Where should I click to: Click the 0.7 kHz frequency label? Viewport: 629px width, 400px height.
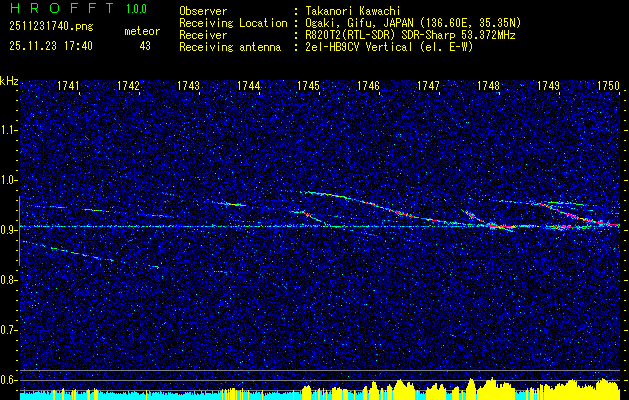(8, 330)
